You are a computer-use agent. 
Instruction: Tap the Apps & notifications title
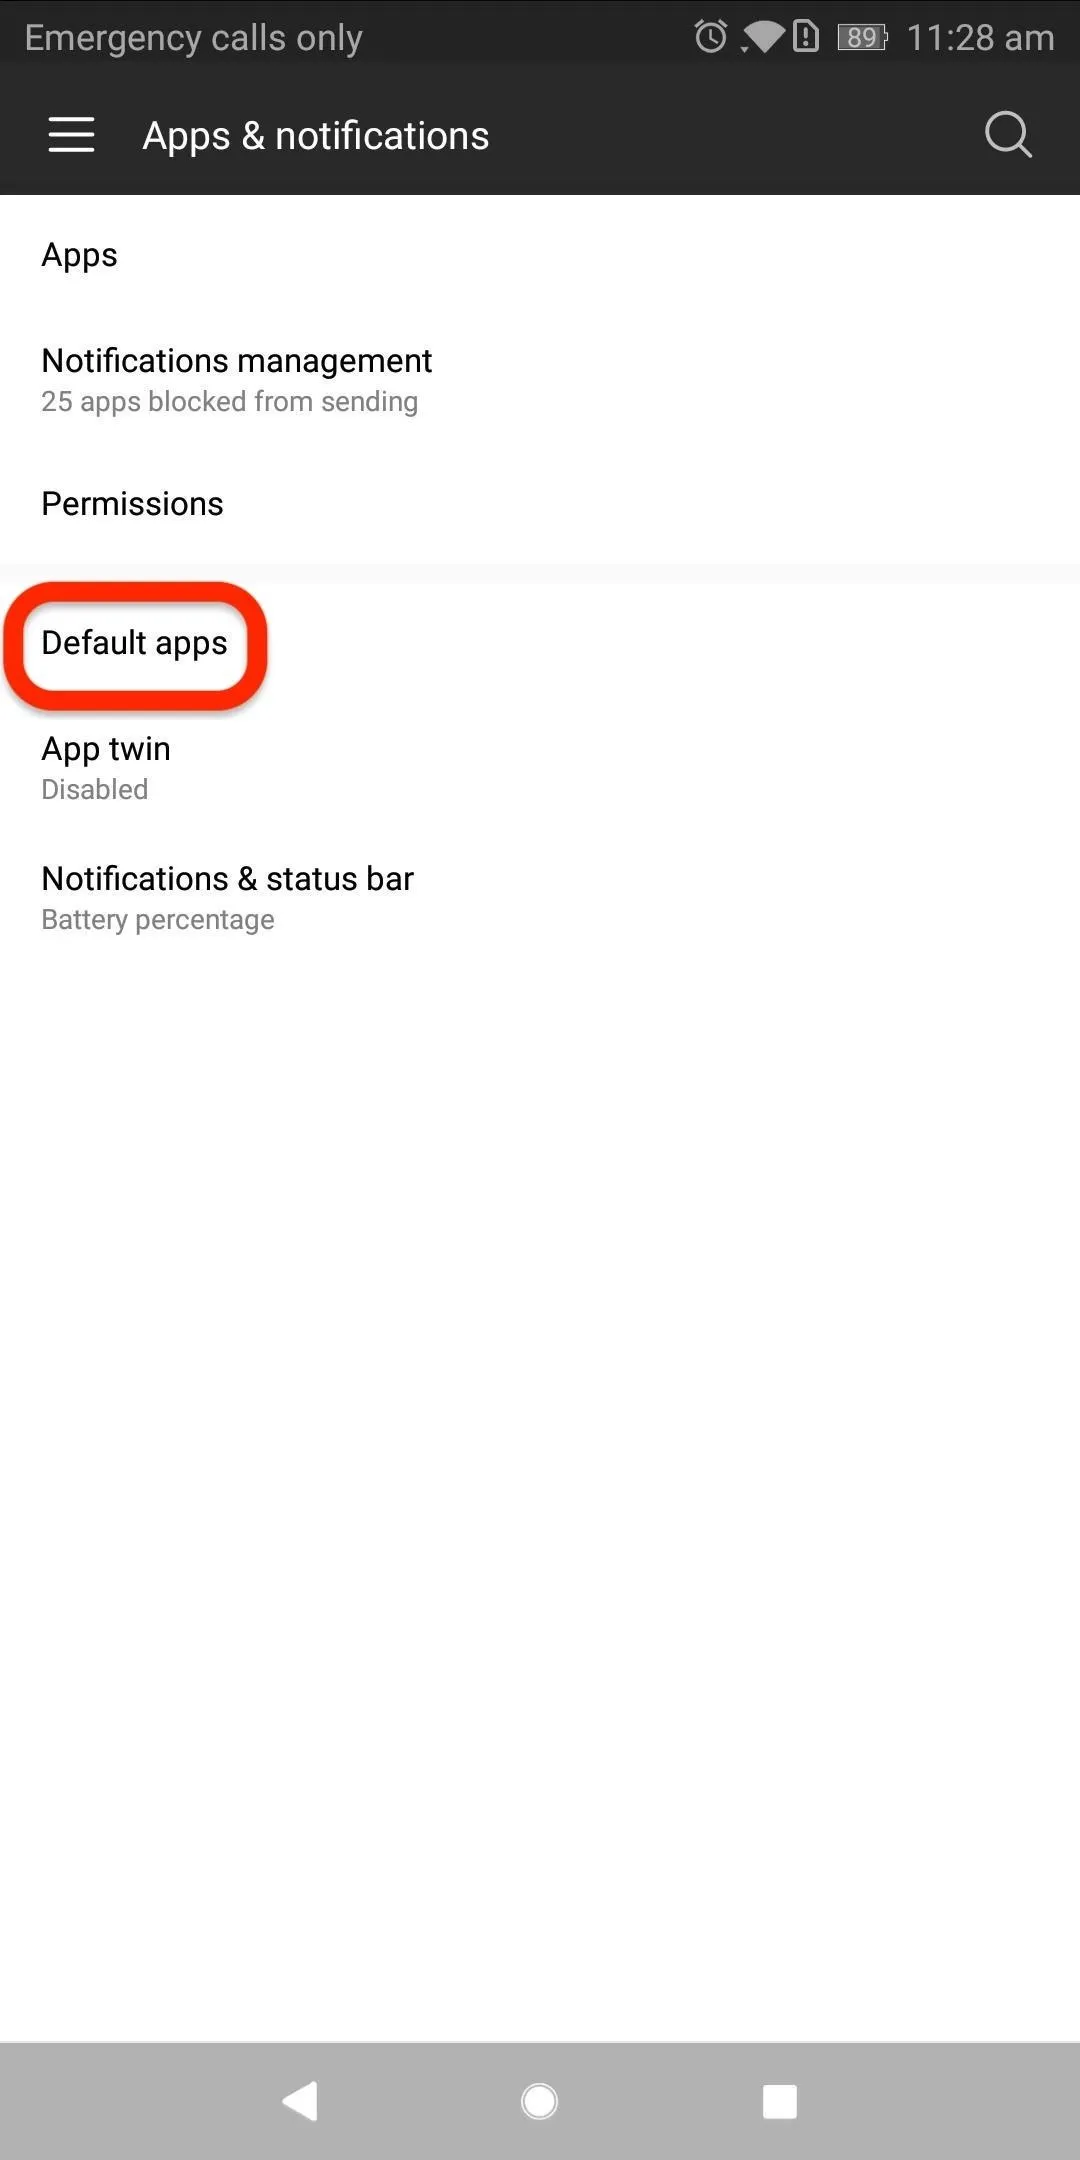click(x=316, y=136)
